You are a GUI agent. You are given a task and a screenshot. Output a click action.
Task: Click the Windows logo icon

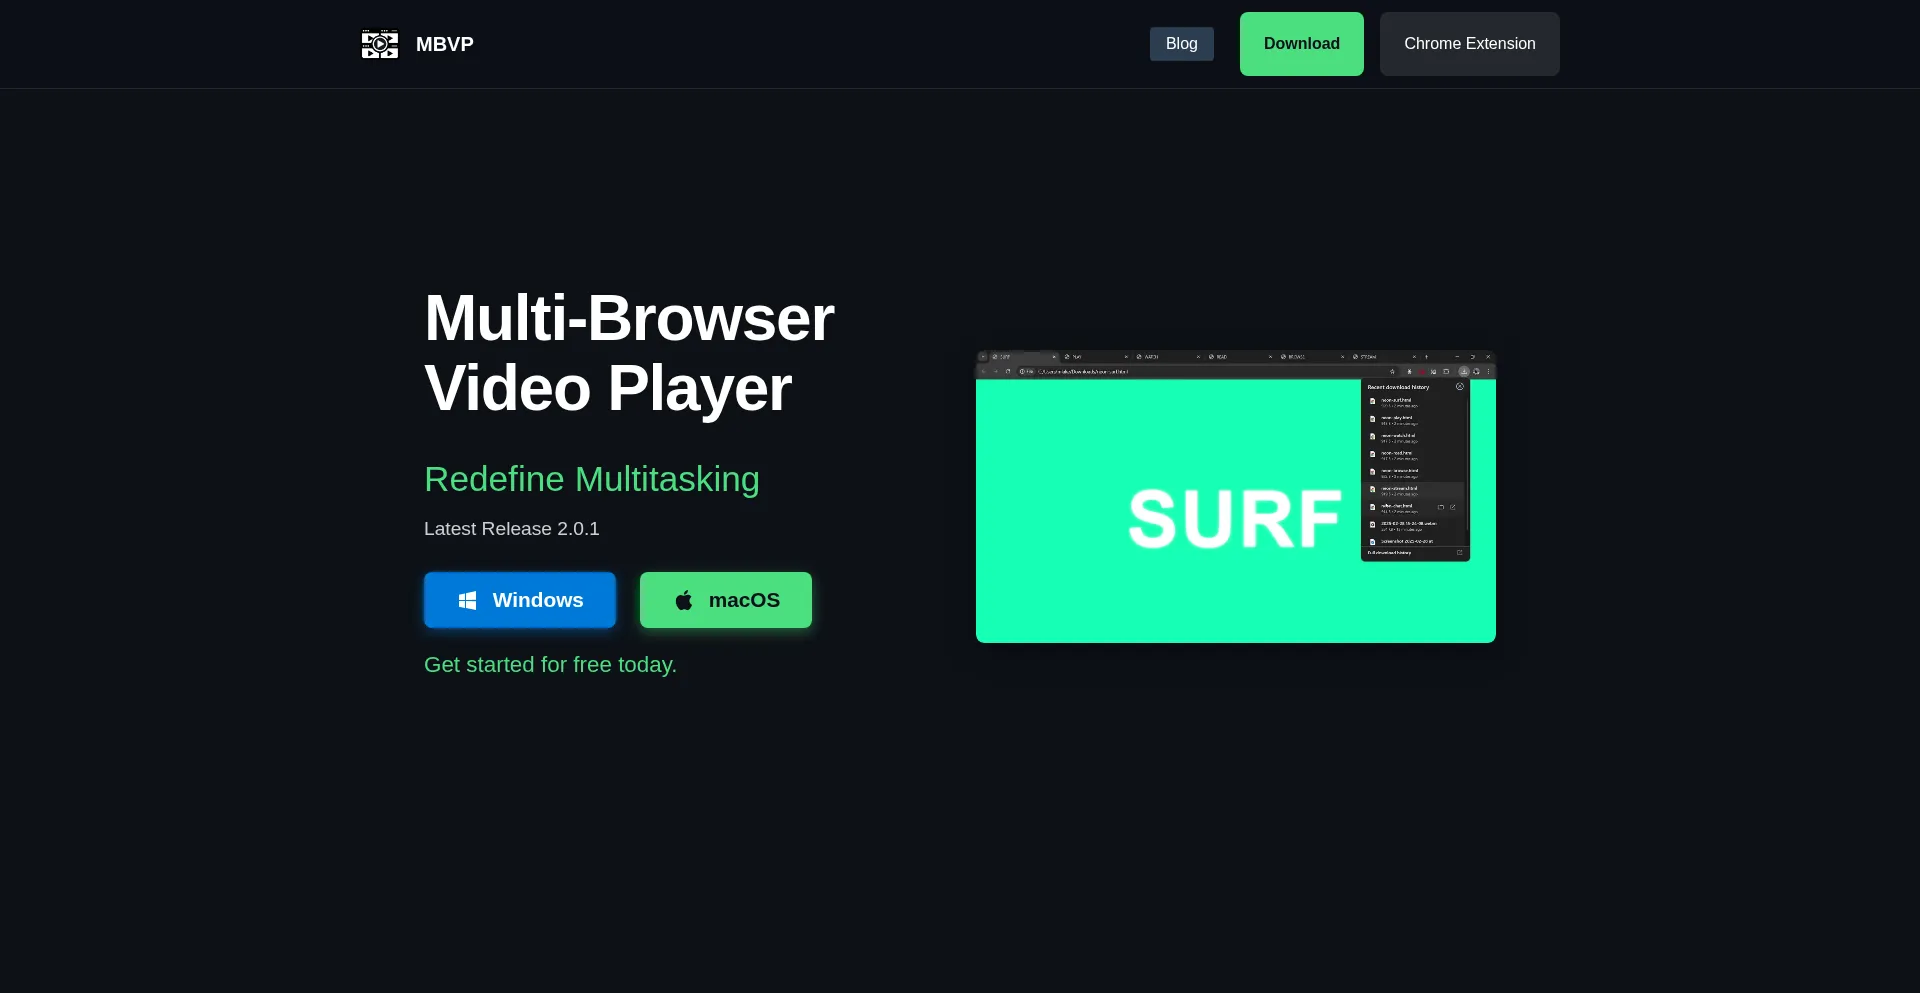pyautogui.click(x=467, y=600)
